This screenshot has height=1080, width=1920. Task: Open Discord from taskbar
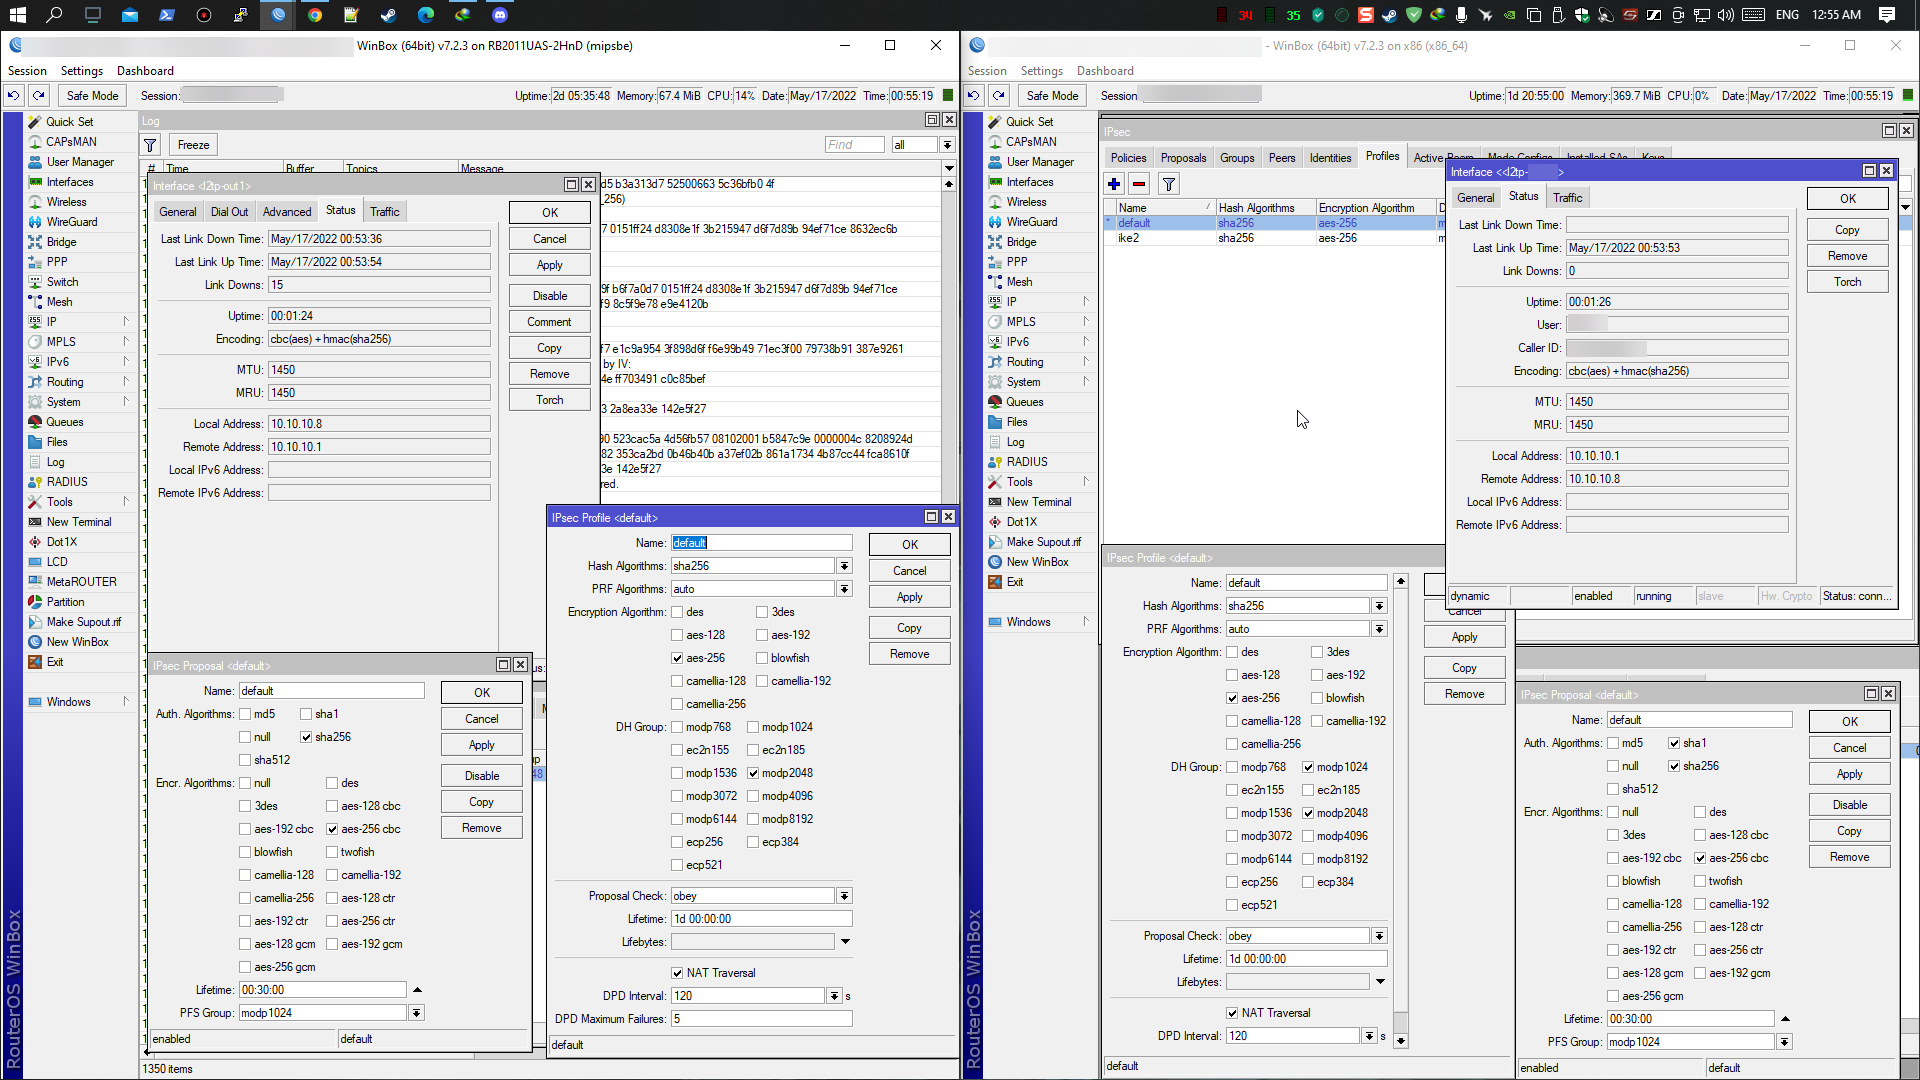point(500,15)
